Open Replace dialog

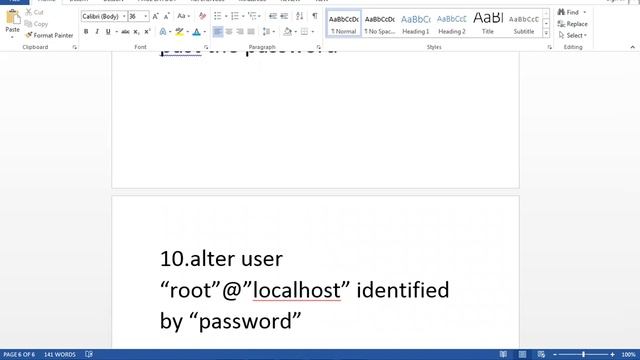(573, 24)
